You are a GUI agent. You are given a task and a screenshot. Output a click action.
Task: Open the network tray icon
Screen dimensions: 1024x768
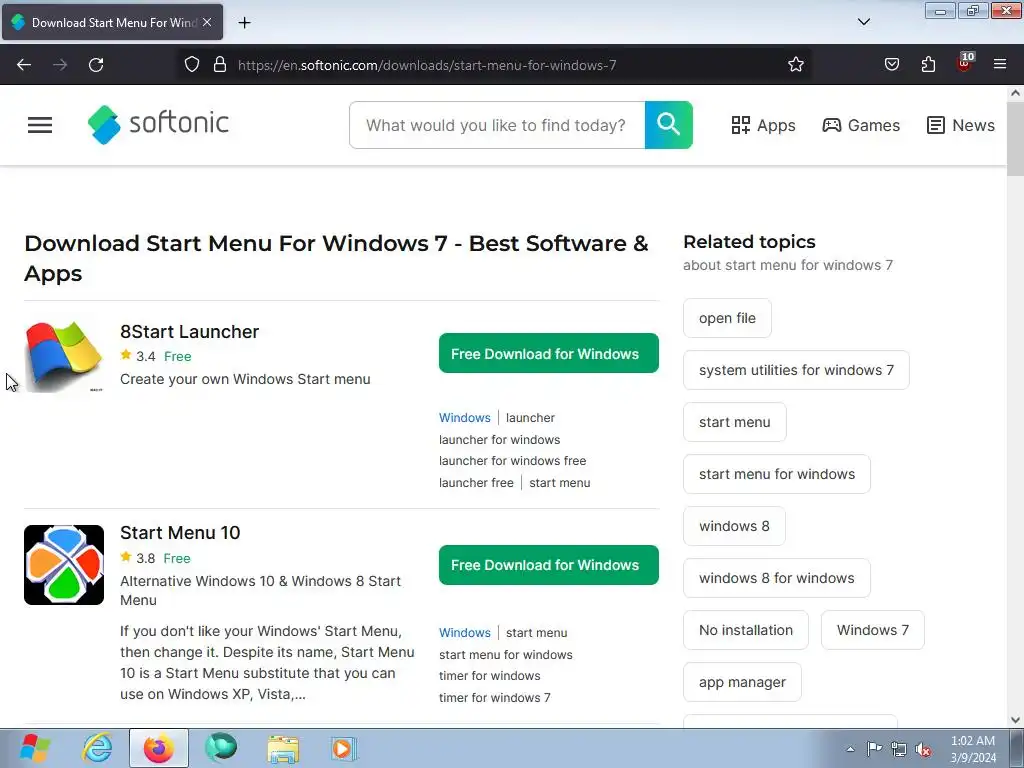tap(899, 749)
